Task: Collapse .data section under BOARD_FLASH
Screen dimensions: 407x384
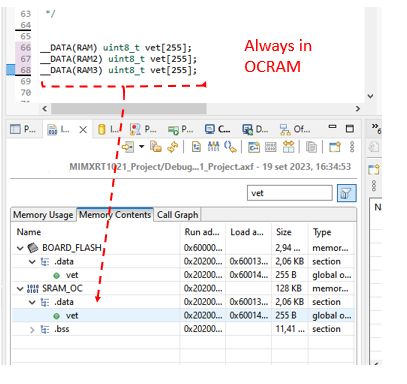Action: coord(32,262)
